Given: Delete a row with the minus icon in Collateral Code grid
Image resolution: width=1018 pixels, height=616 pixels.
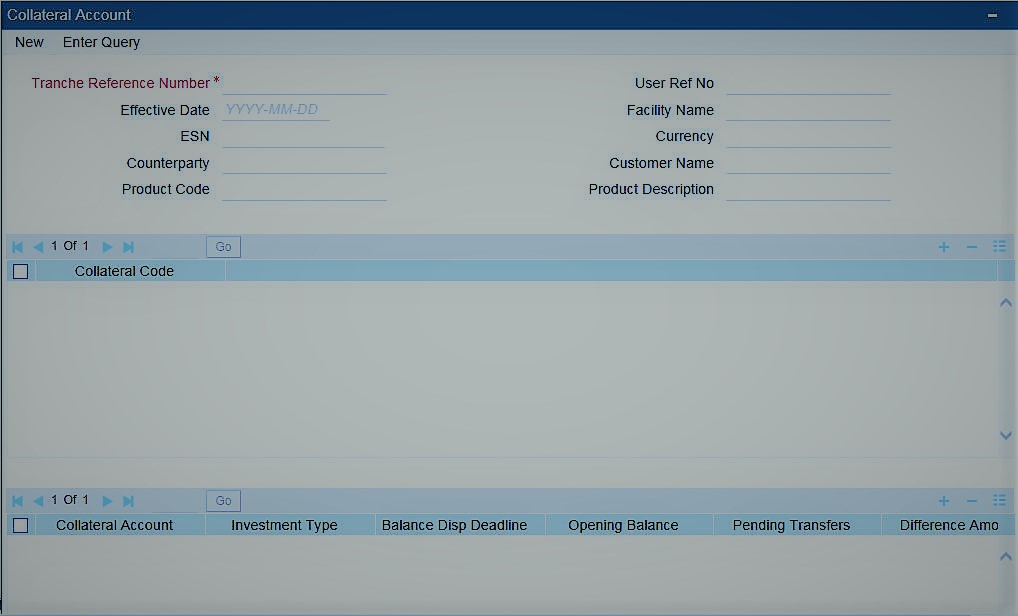Looking at the screenshot, I should tap(970, 246).
